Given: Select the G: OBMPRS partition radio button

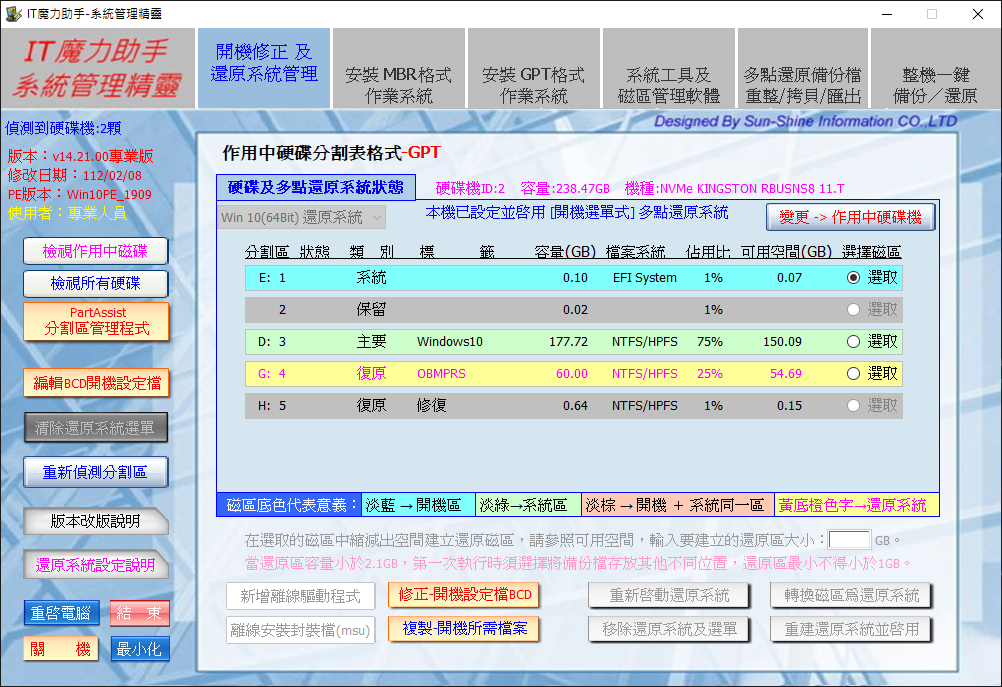Looking at the screenshot, I should click(853, 374).
